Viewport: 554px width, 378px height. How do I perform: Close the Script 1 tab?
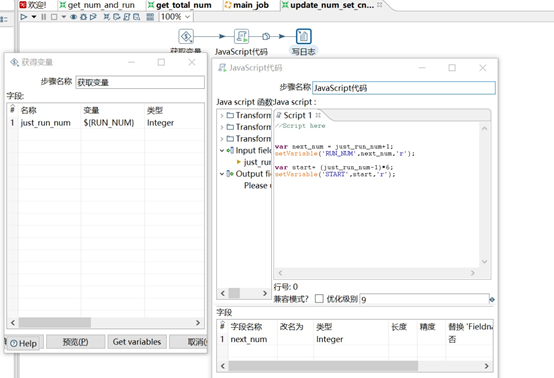(x=318, y=115)
